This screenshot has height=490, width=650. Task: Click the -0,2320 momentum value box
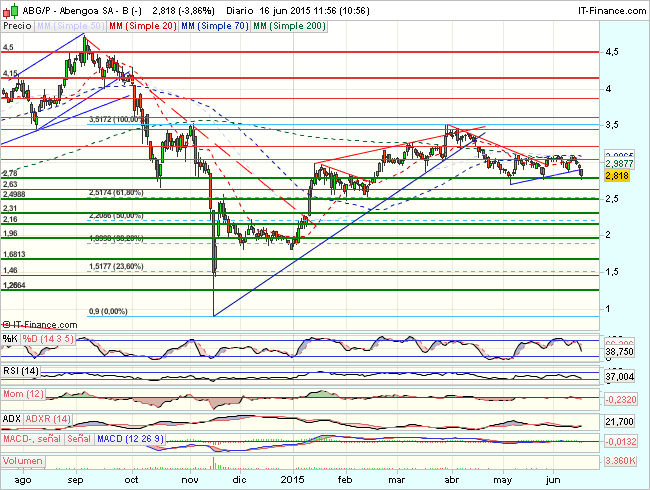[620, 400]
